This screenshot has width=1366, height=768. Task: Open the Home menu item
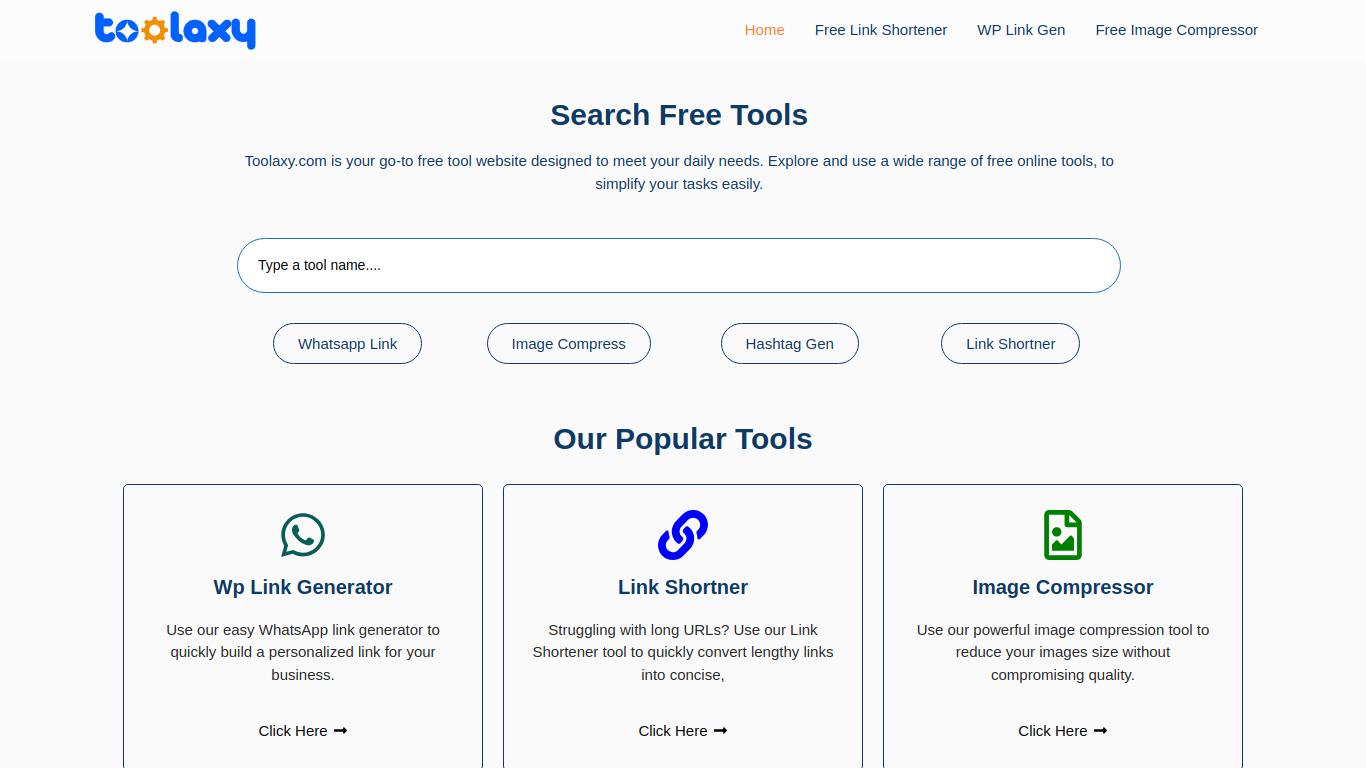pyautogui.click(x=764, y=30)
